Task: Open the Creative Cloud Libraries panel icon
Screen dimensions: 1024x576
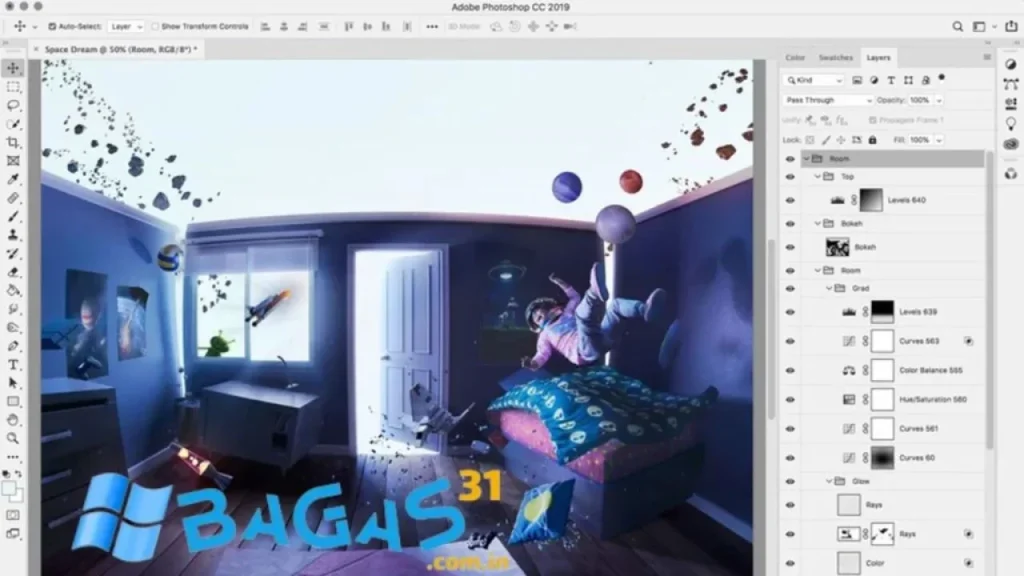Action: point(1011,144)
